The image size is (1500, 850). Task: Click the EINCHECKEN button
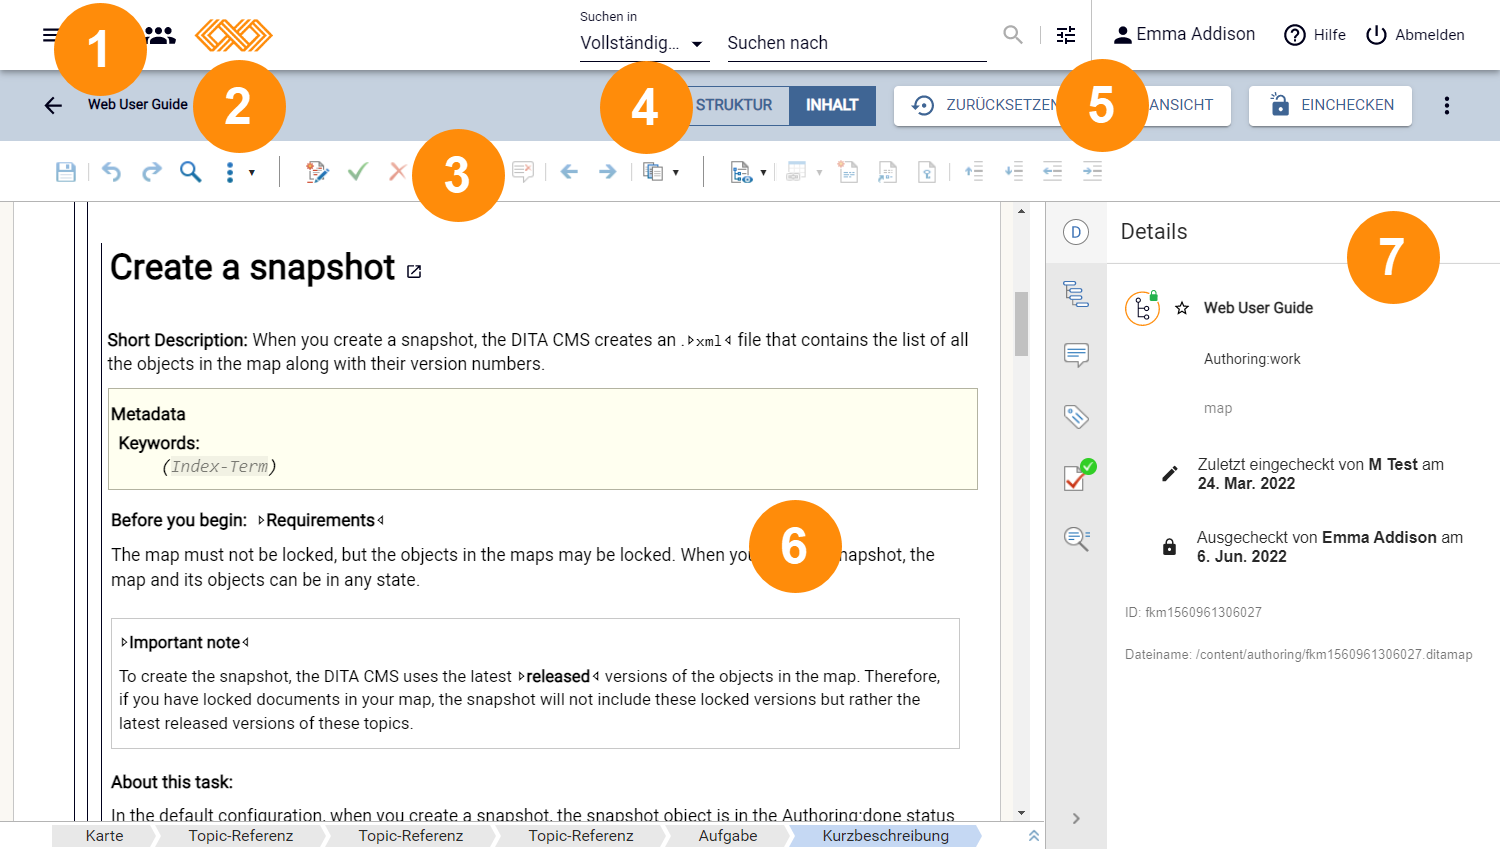click(x=1330, y=105)
